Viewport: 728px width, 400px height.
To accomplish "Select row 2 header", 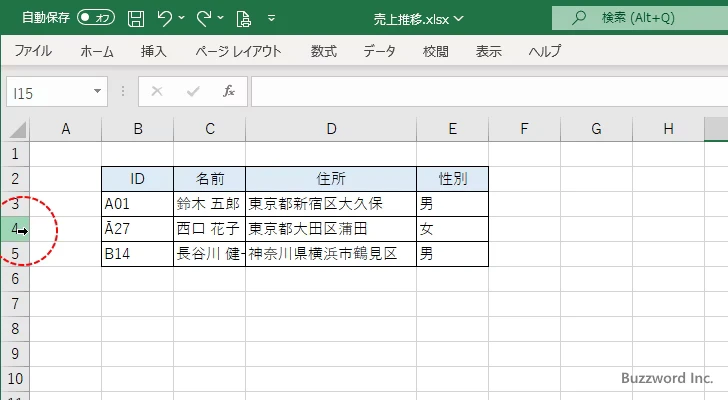I will pyautogui.click(x=15, y=179).
